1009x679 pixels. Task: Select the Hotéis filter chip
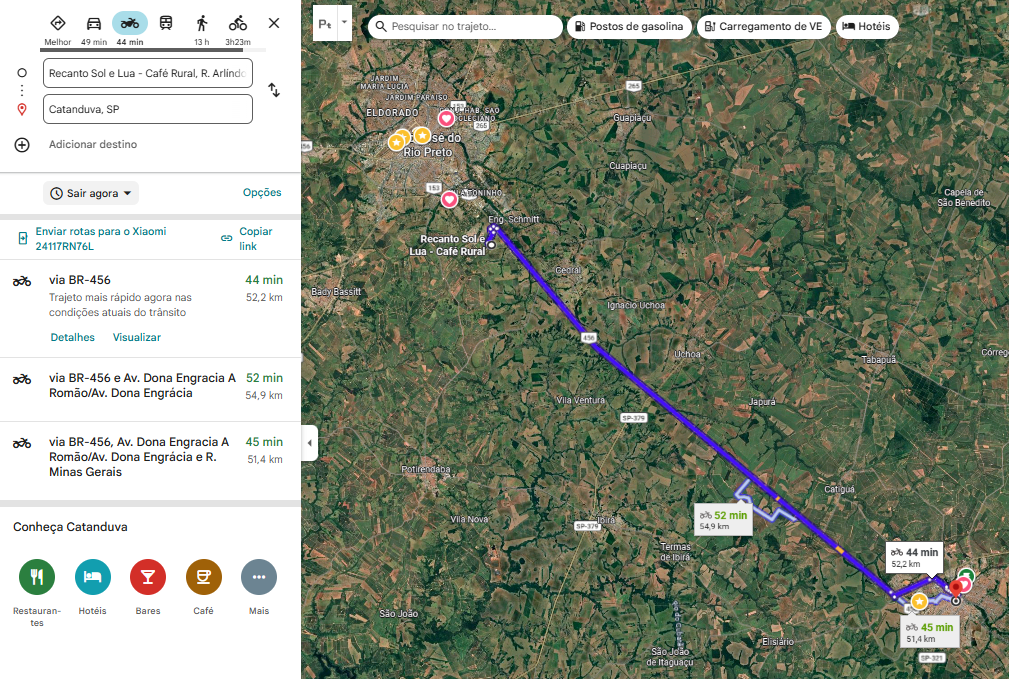click(x=866, y=27)
